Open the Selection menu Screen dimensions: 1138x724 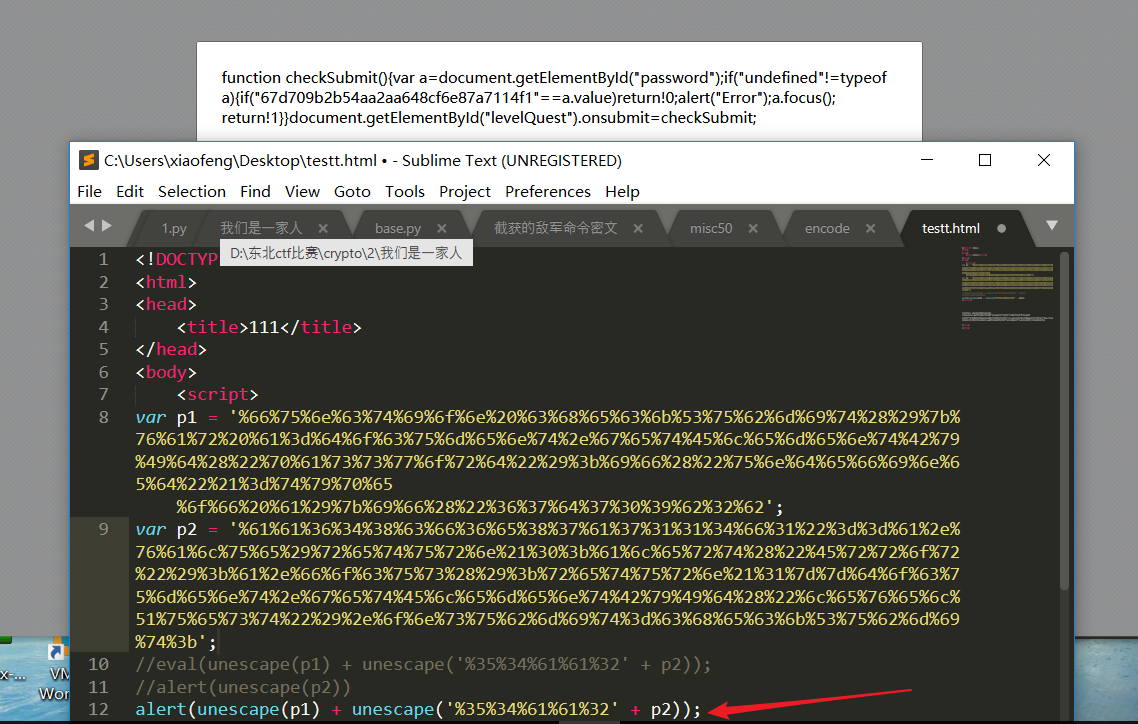pos(192,192)
